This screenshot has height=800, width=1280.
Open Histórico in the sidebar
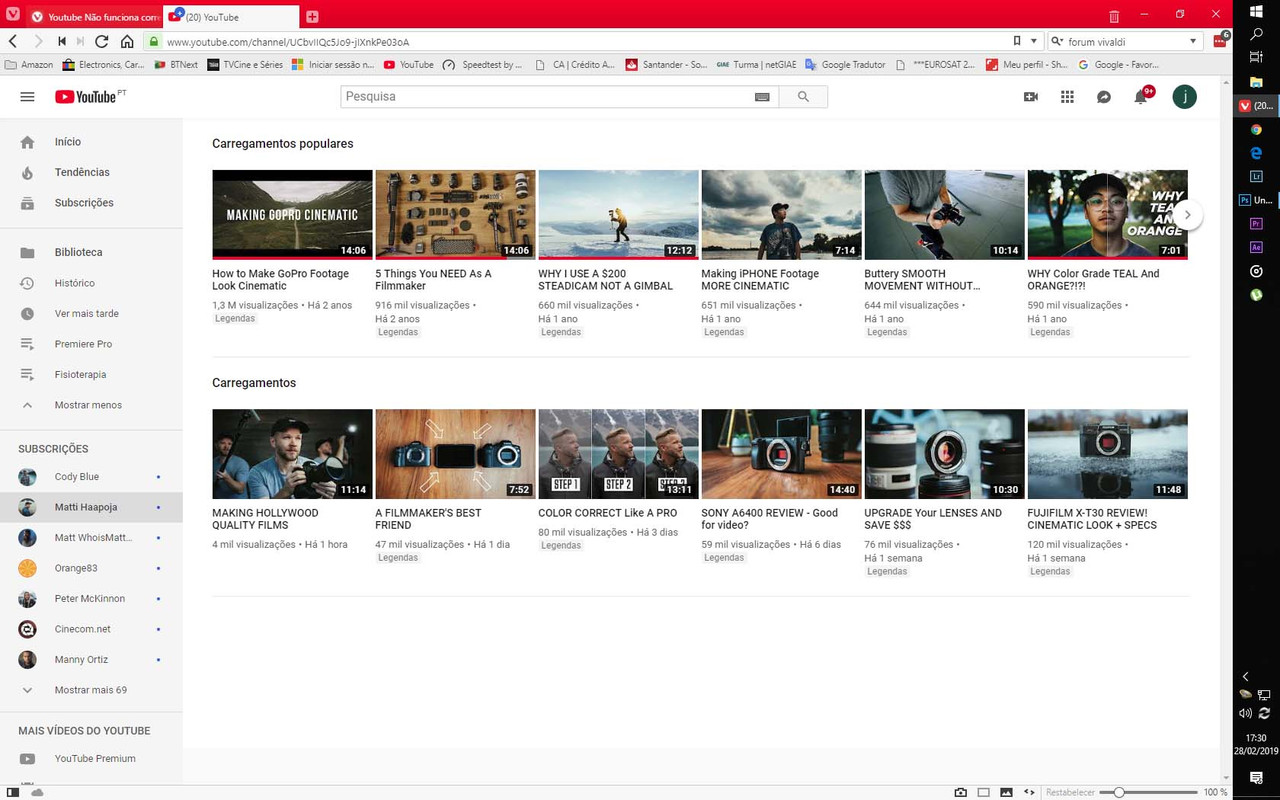pyautogui.click(x=91, y=283)
